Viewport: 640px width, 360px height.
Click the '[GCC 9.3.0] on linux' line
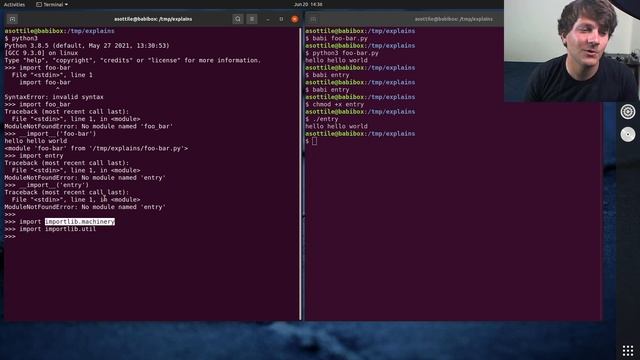(x=41, y=53)
